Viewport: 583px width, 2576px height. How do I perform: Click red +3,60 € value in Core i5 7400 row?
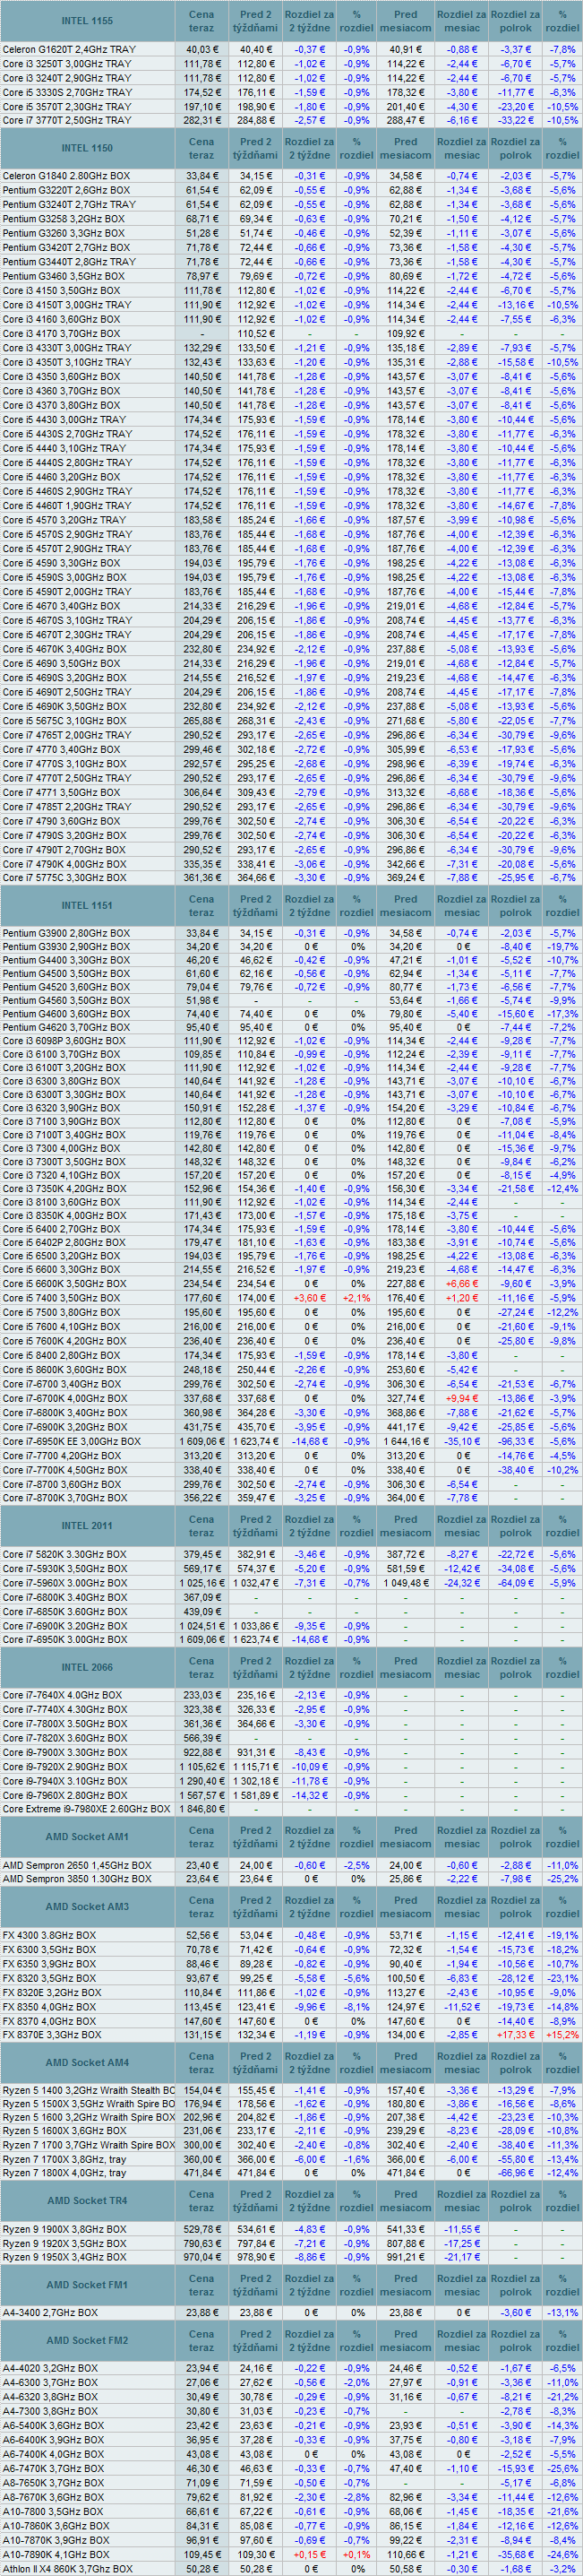point(310,1298)
